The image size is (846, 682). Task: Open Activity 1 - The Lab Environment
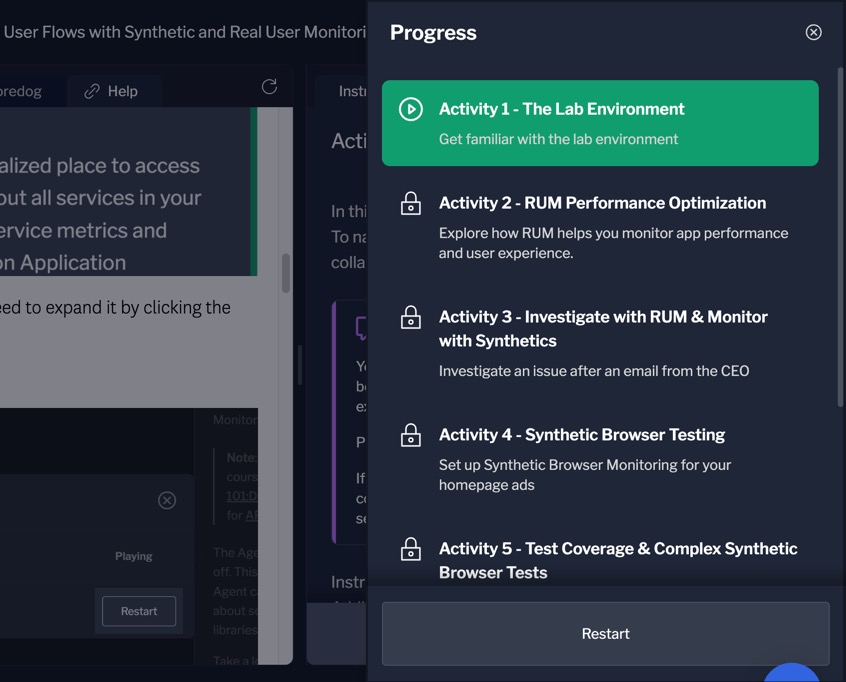coord(600,123)
